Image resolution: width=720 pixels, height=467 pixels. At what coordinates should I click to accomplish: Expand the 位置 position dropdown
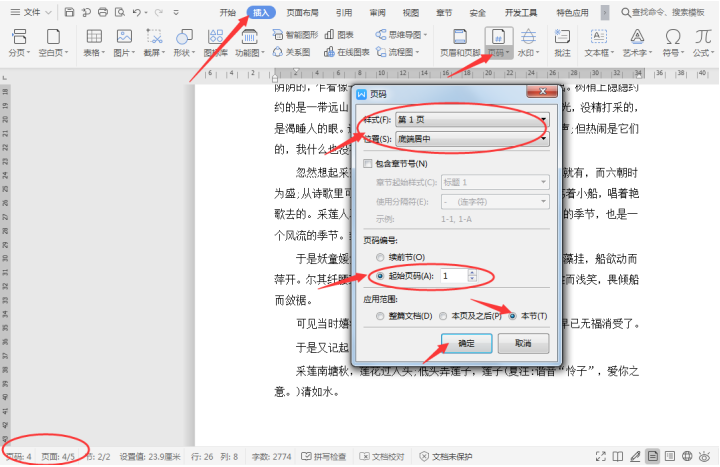click(472, 139)
